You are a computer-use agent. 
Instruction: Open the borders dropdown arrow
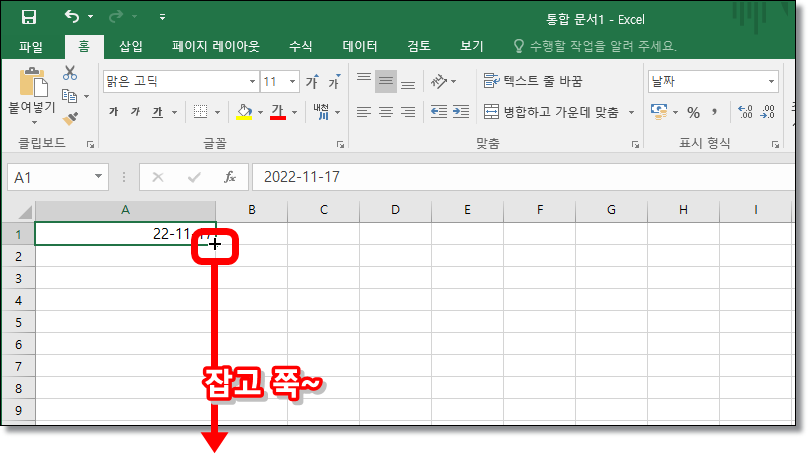click(218, 112)
